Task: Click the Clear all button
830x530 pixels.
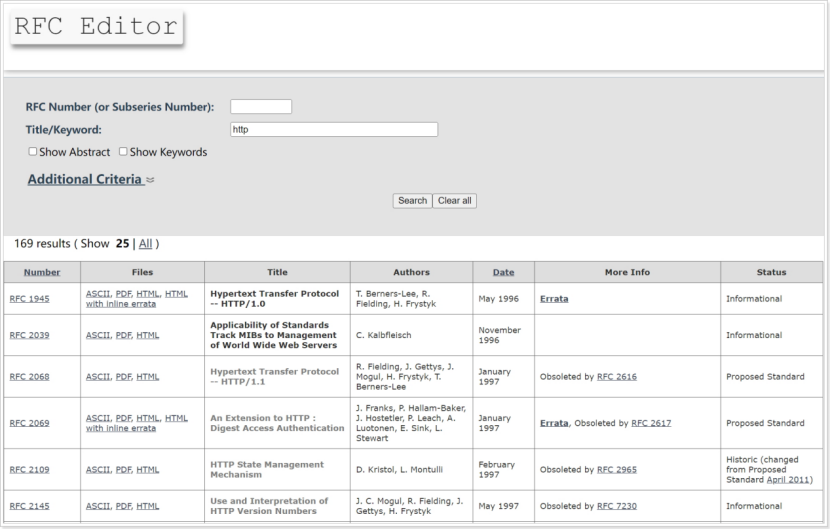Action: coord(454,201)
